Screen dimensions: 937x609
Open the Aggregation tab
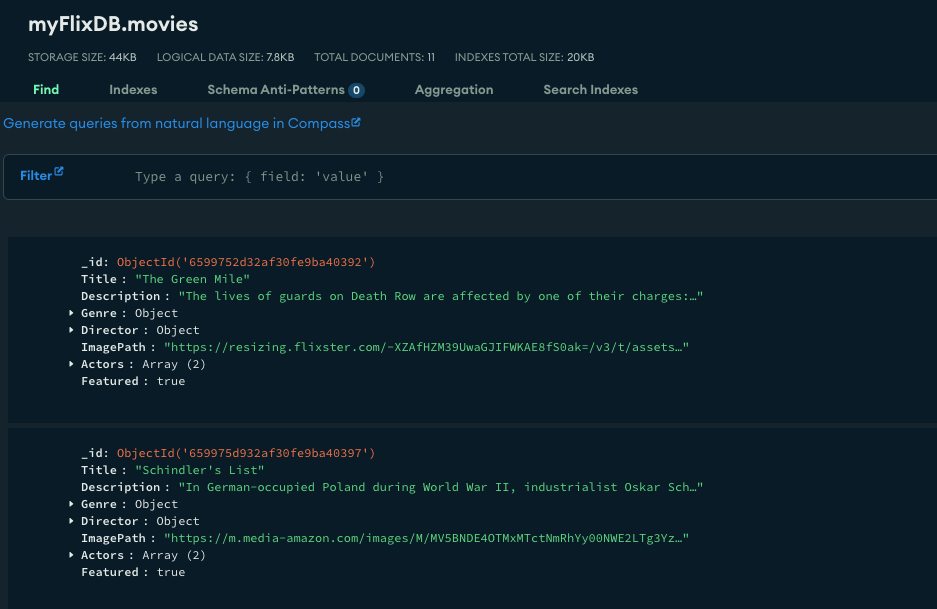453,89
